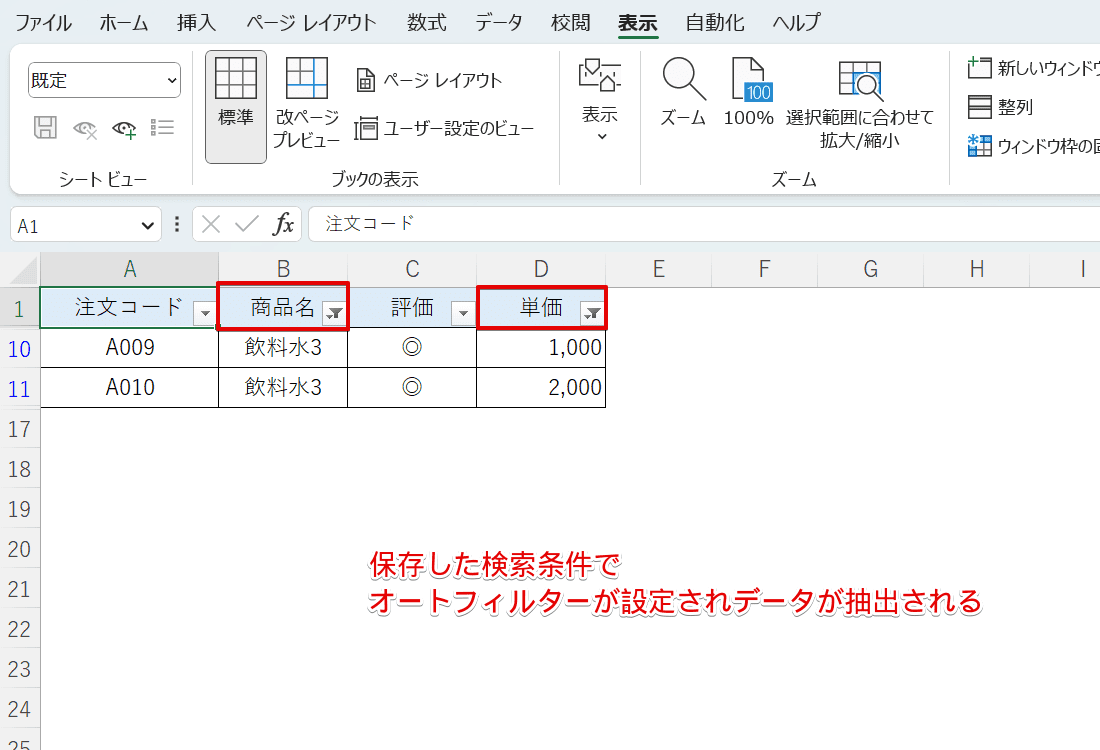Open the ファイル tab

tap(43, 23)
